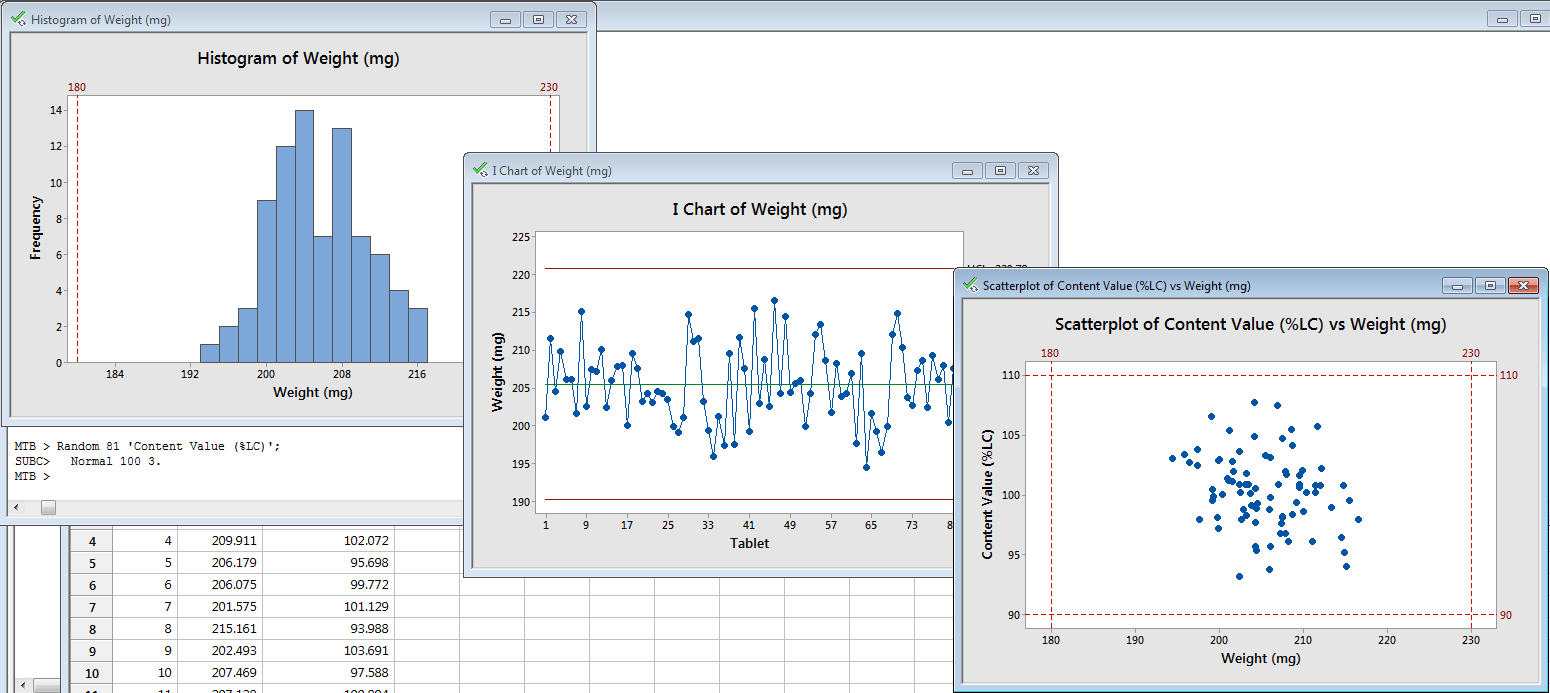1550x693 pixels.
Task: Restore the background window at top right
Action: click(x=1535, y=18)
